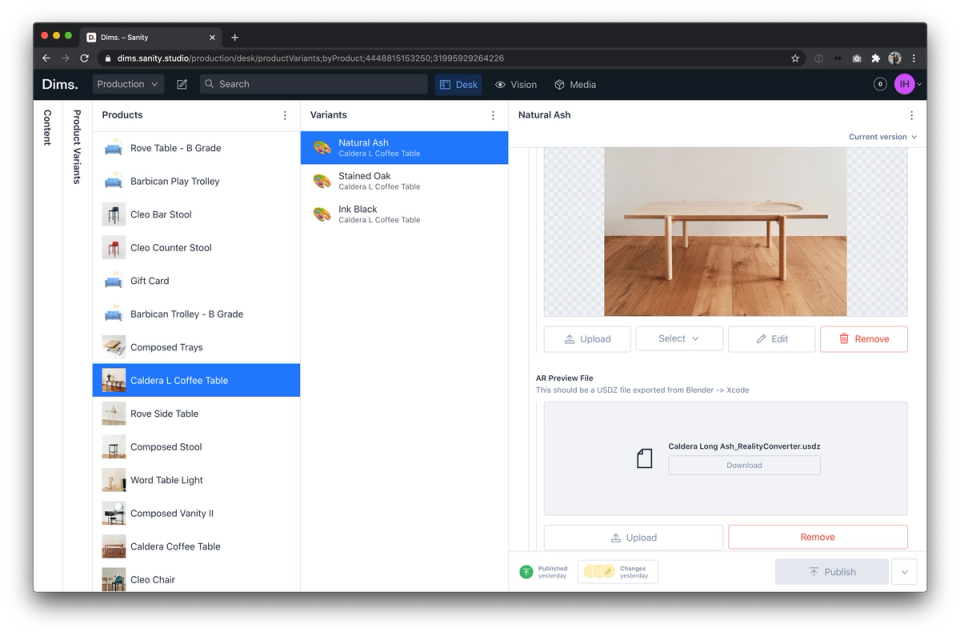Screen dimensions: 960x636
Task: Open Cleo Chair product
Action: 196,578
